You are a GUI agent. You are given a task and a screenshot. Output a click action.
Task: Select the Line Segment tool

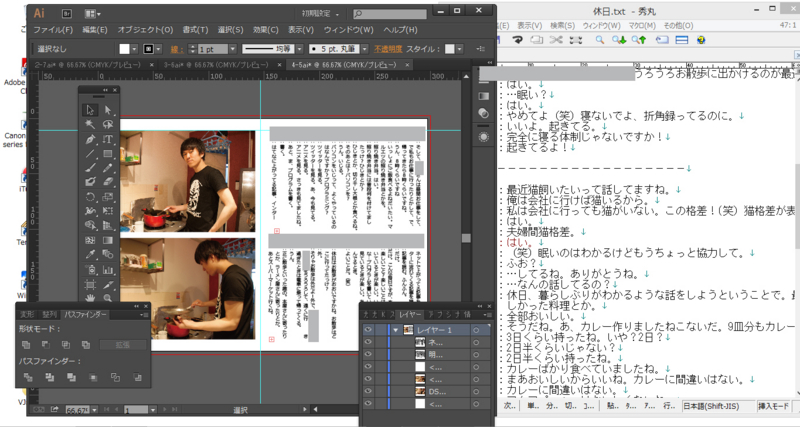[90, 154]
